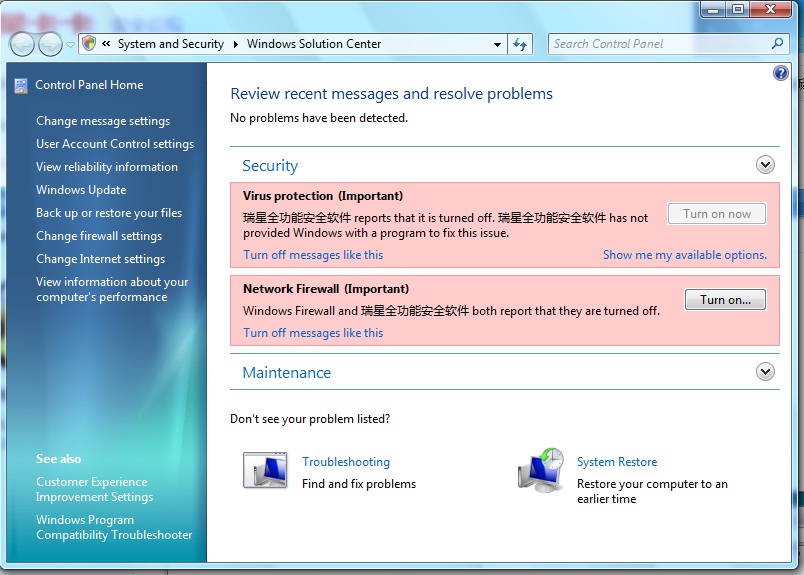
Task: Select Windows Solution Center breadcrumb
Action: coord(314,44)
